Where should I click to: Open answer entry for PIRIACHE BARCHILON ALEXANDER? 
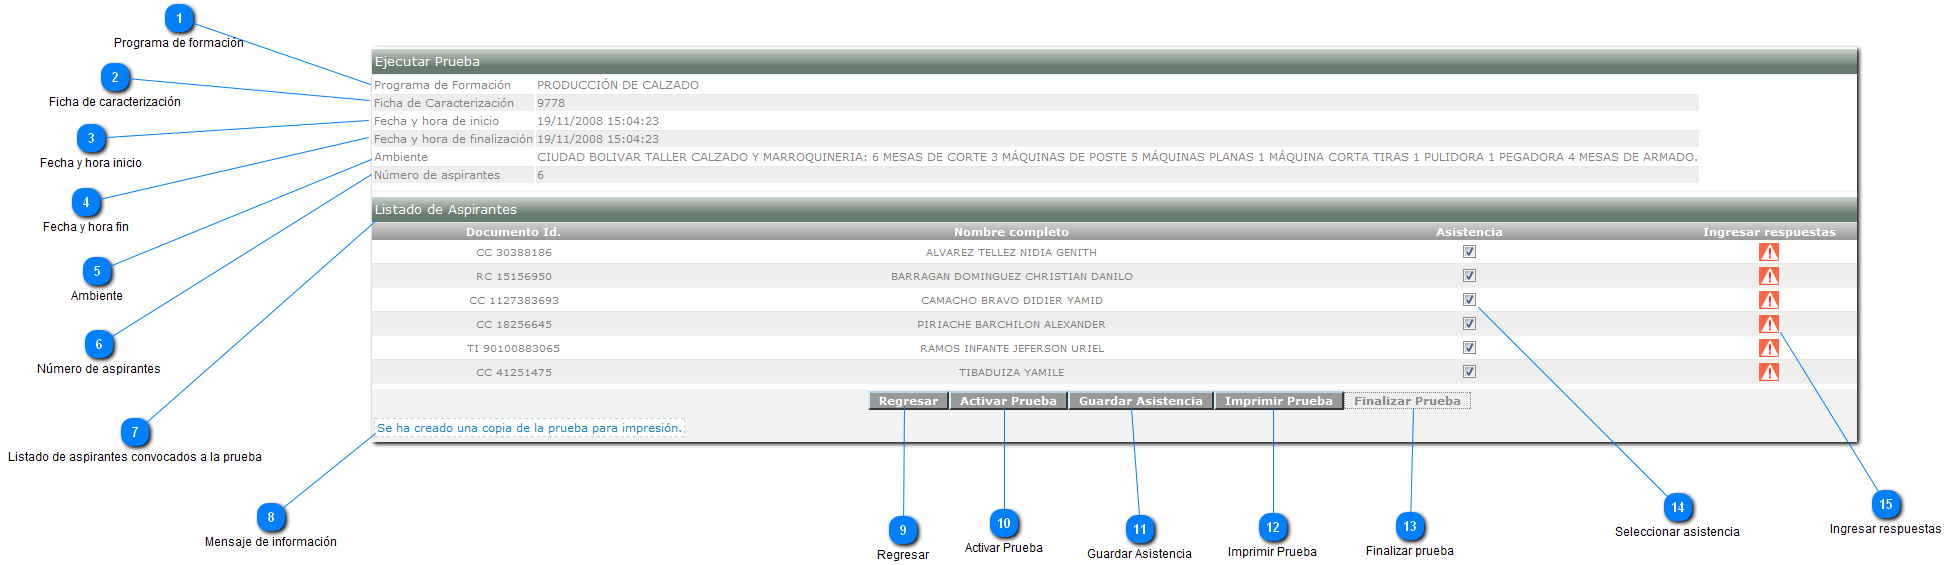[1769, 324]
